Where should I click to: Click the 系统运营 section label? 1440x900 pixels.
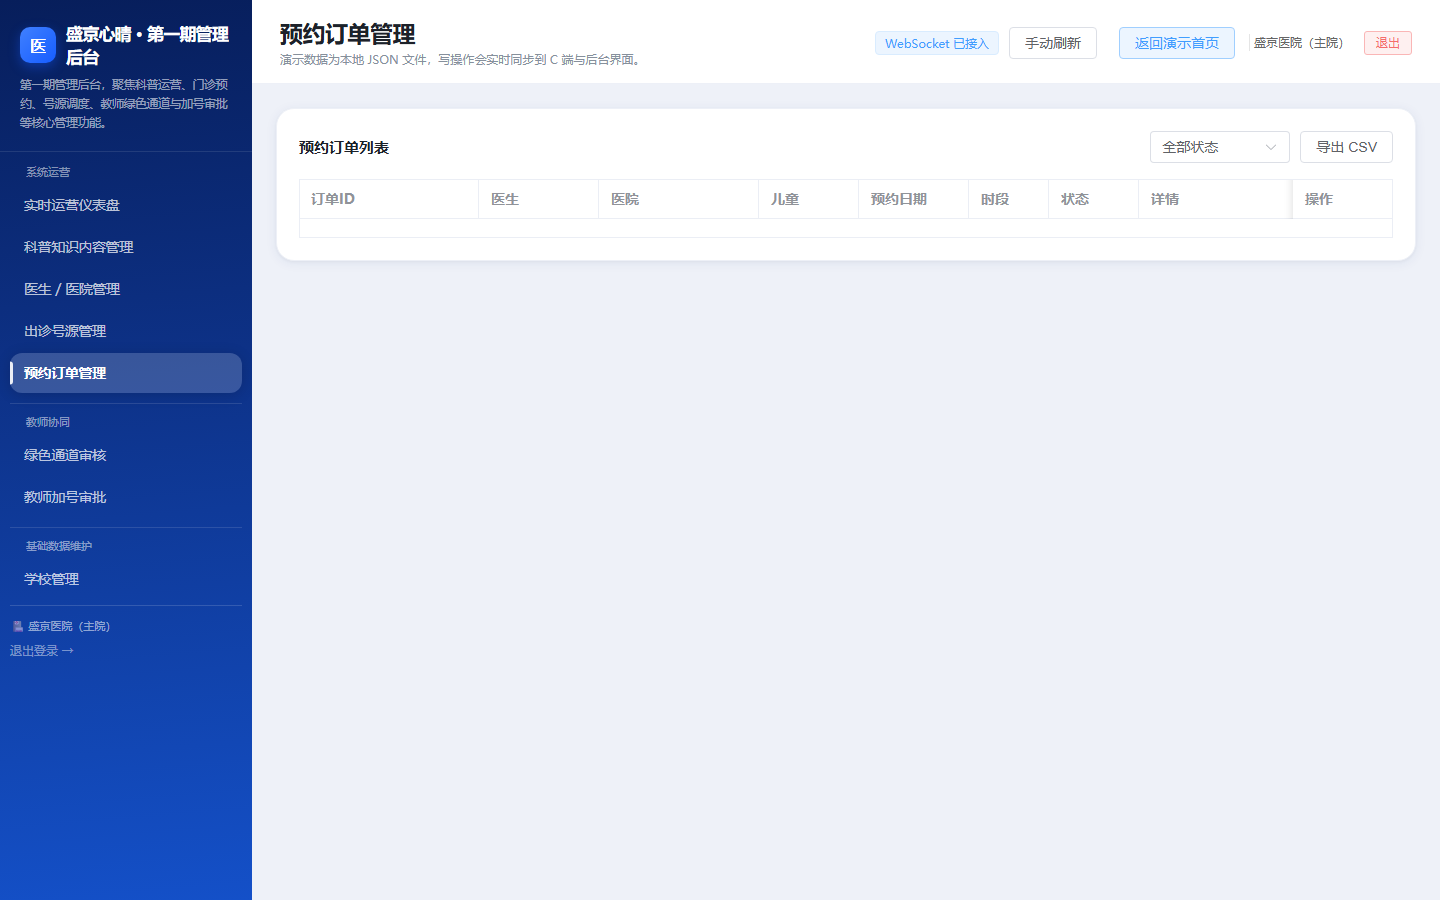coord(48,172)
